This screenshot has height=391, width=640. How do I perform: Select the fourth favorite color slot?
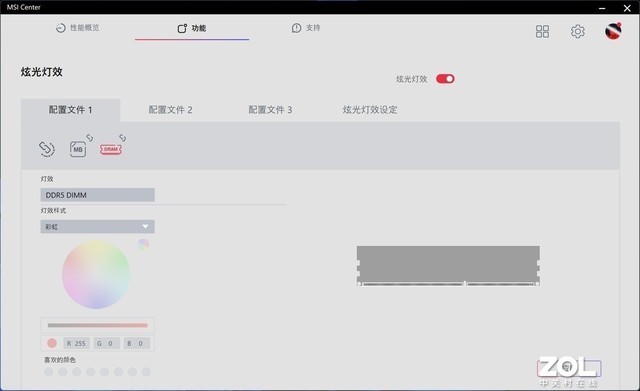[91, 372]
